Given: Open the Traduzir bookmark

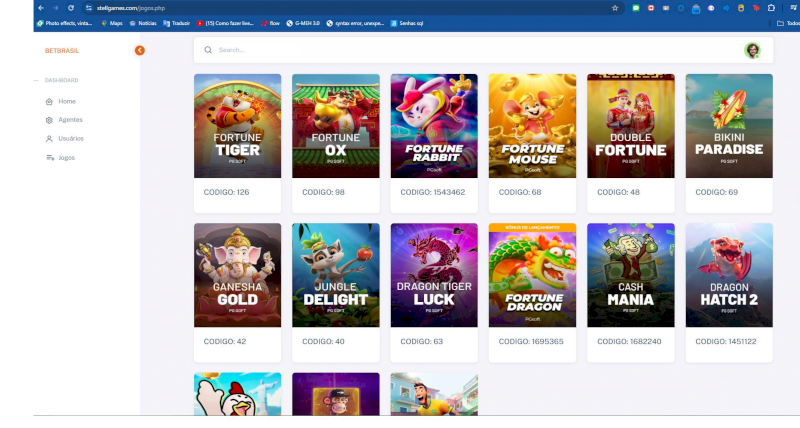Looking at the screenshot, I should [177, 23].
